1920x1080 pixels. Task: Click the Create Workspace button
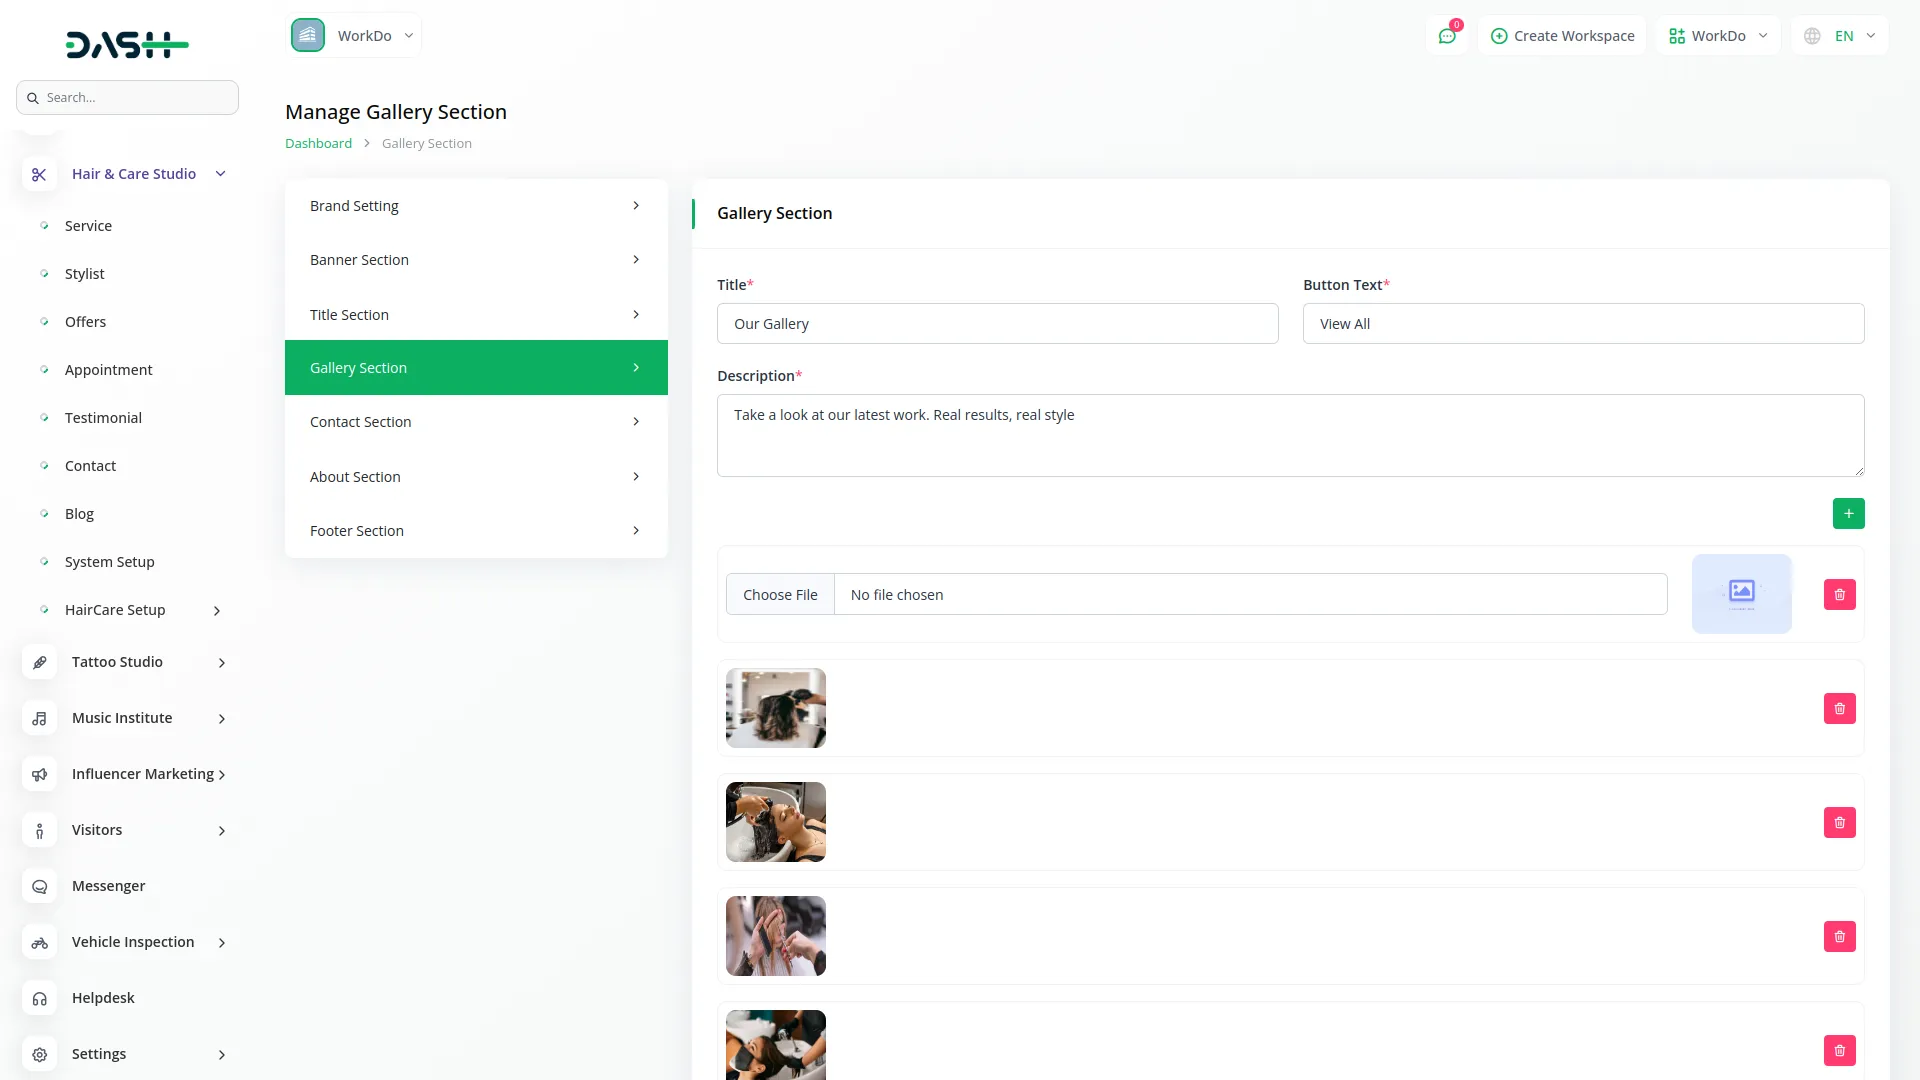1562,36
